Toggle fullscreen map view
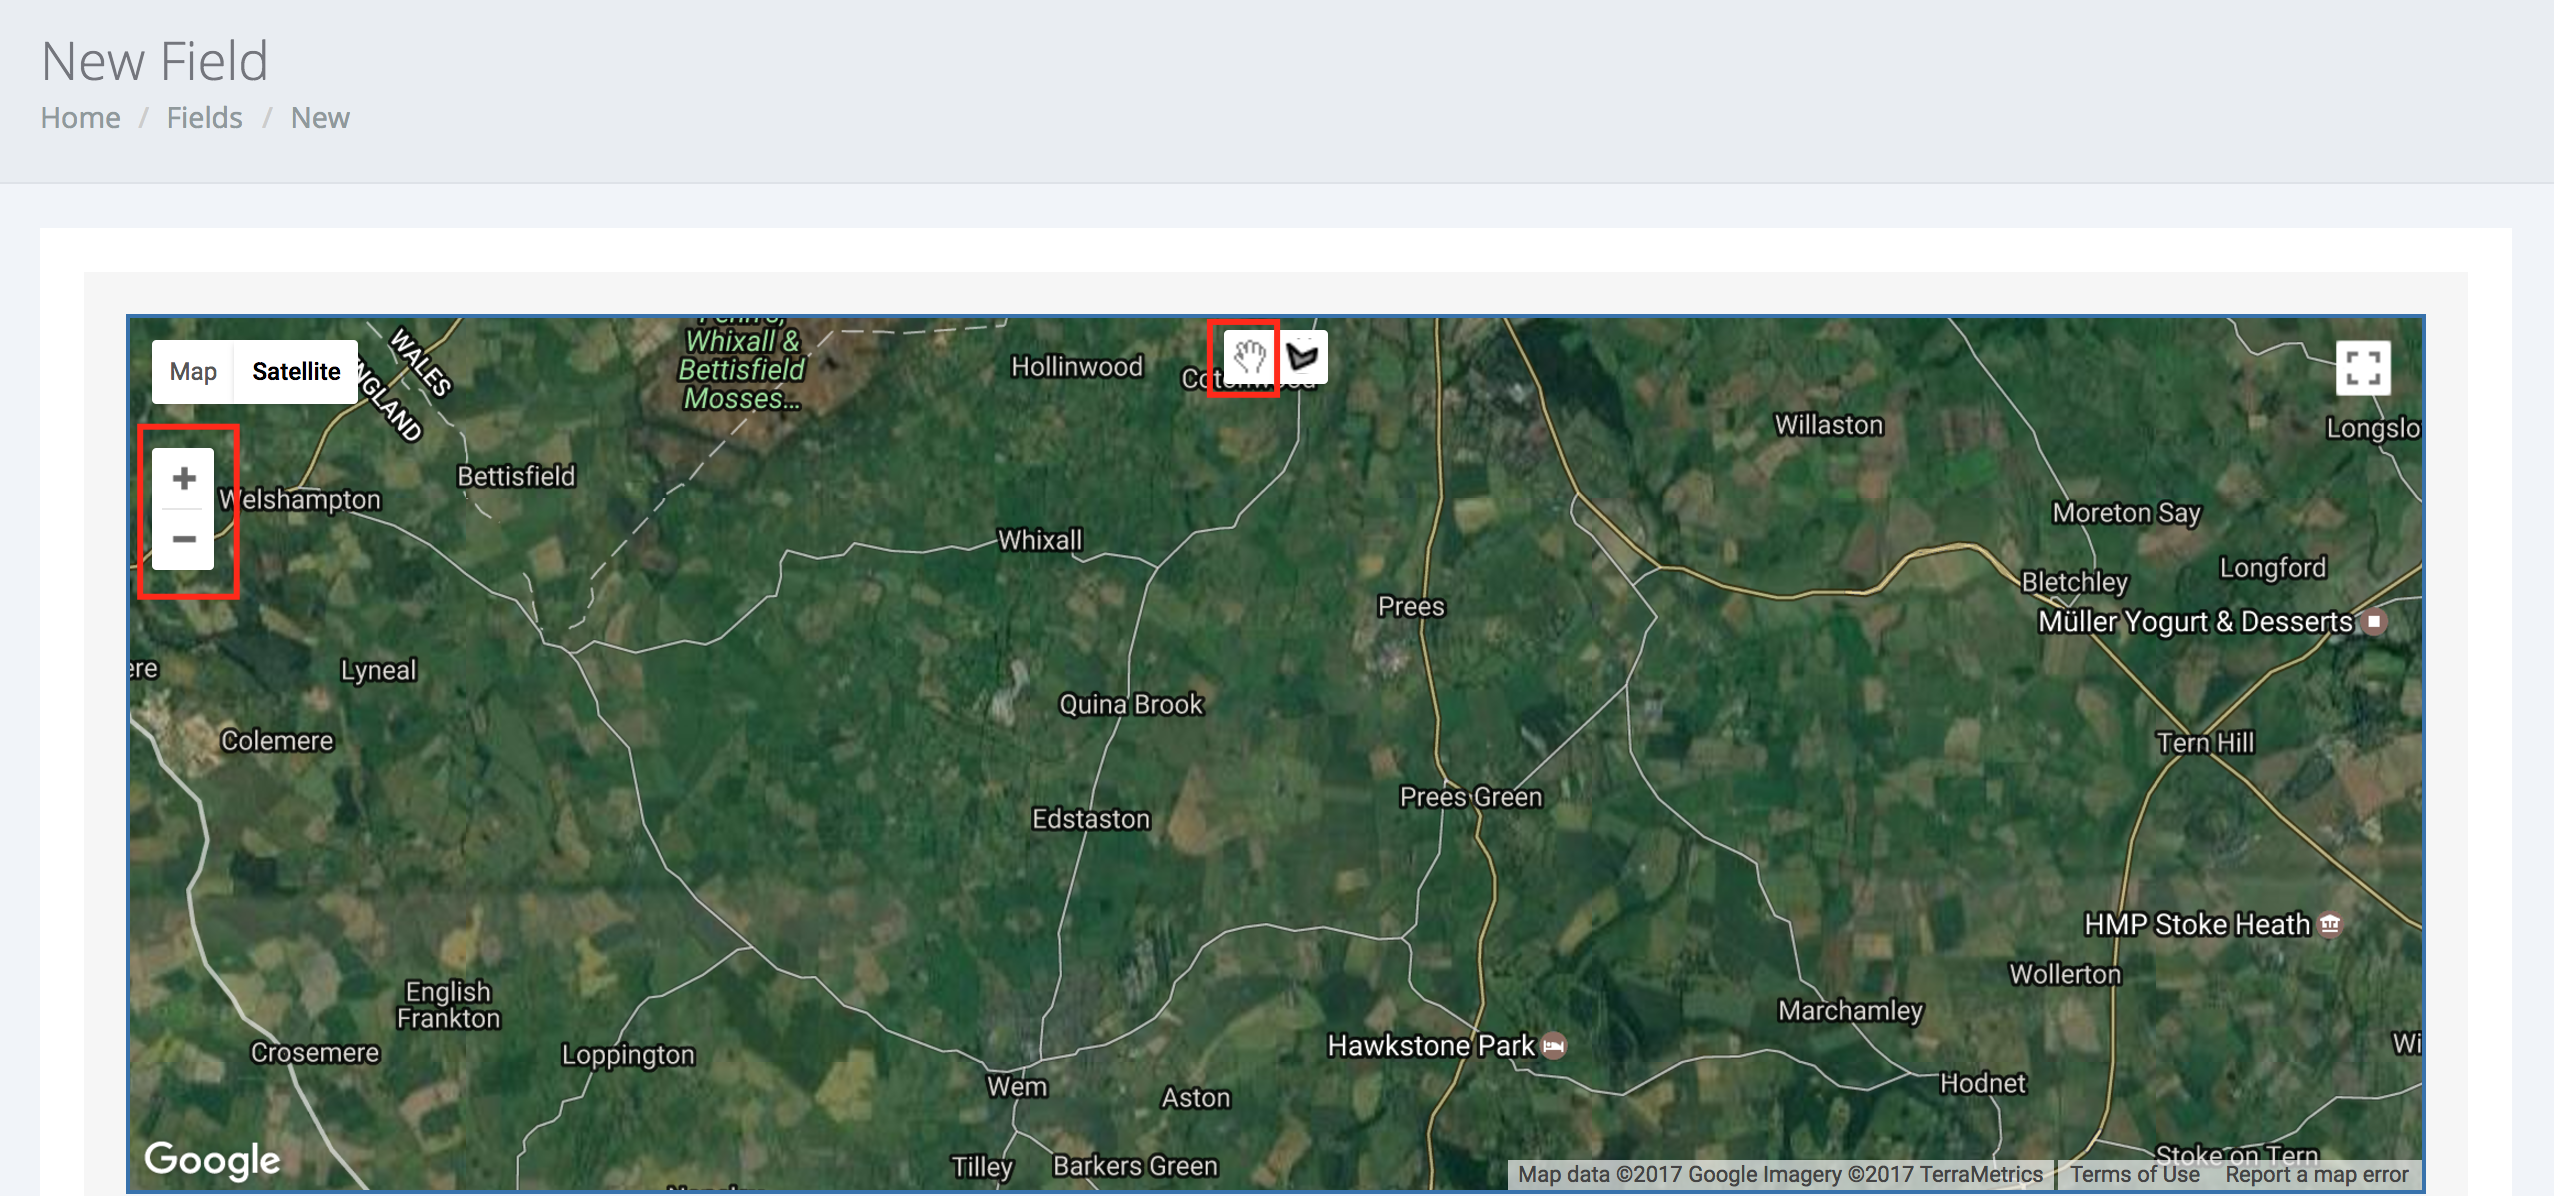This screenshot has width=2554, height=1196. [x=2362, y=368]
